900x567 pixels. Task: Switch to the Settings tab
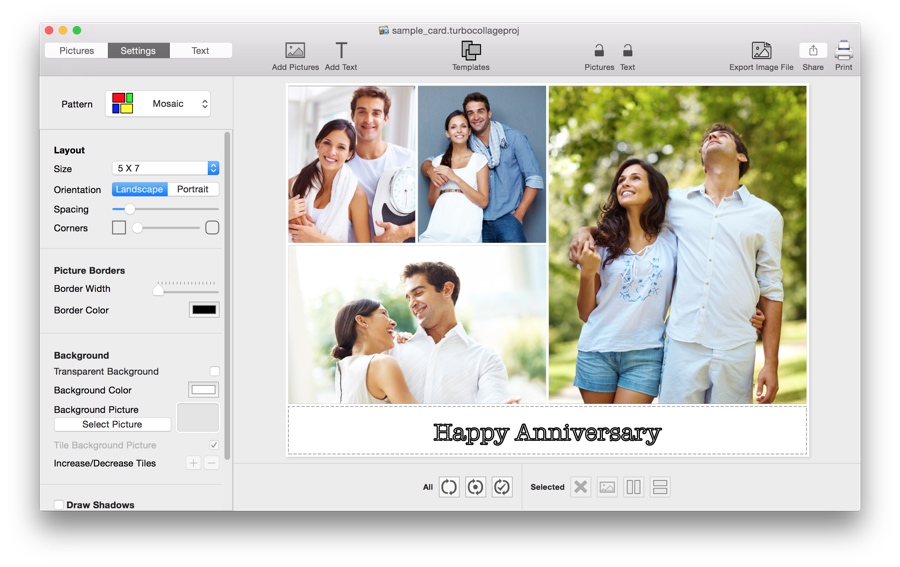tap(138, 51)
